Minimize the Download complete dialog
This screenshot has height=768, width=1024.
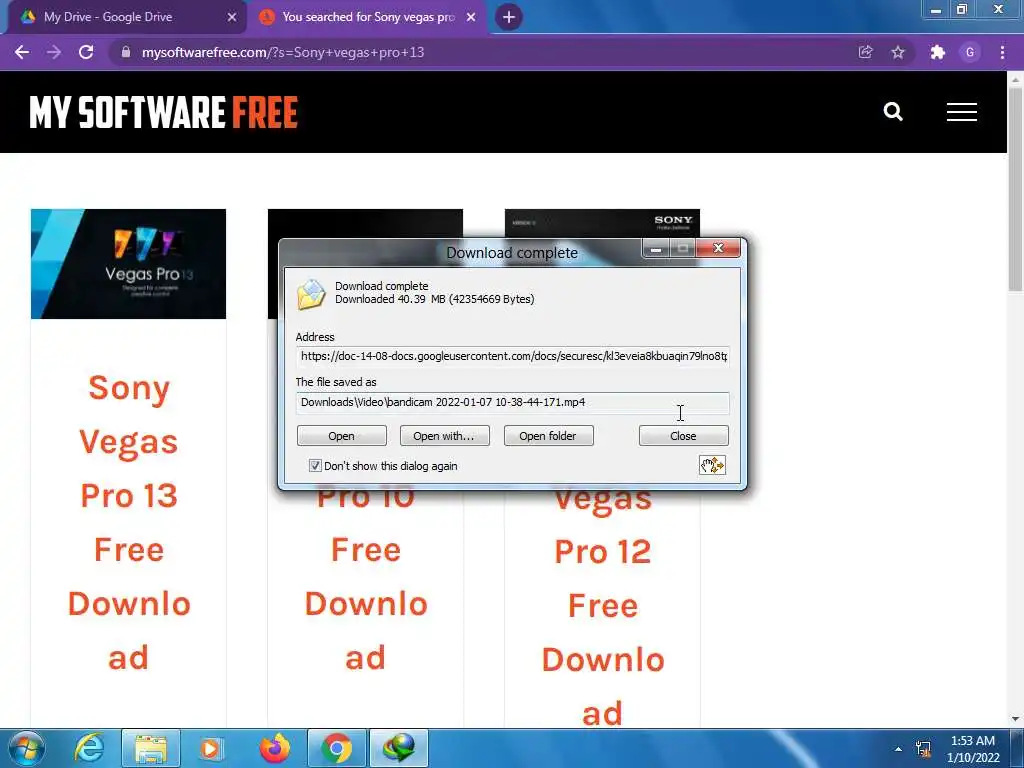click(x=656, y=249)
